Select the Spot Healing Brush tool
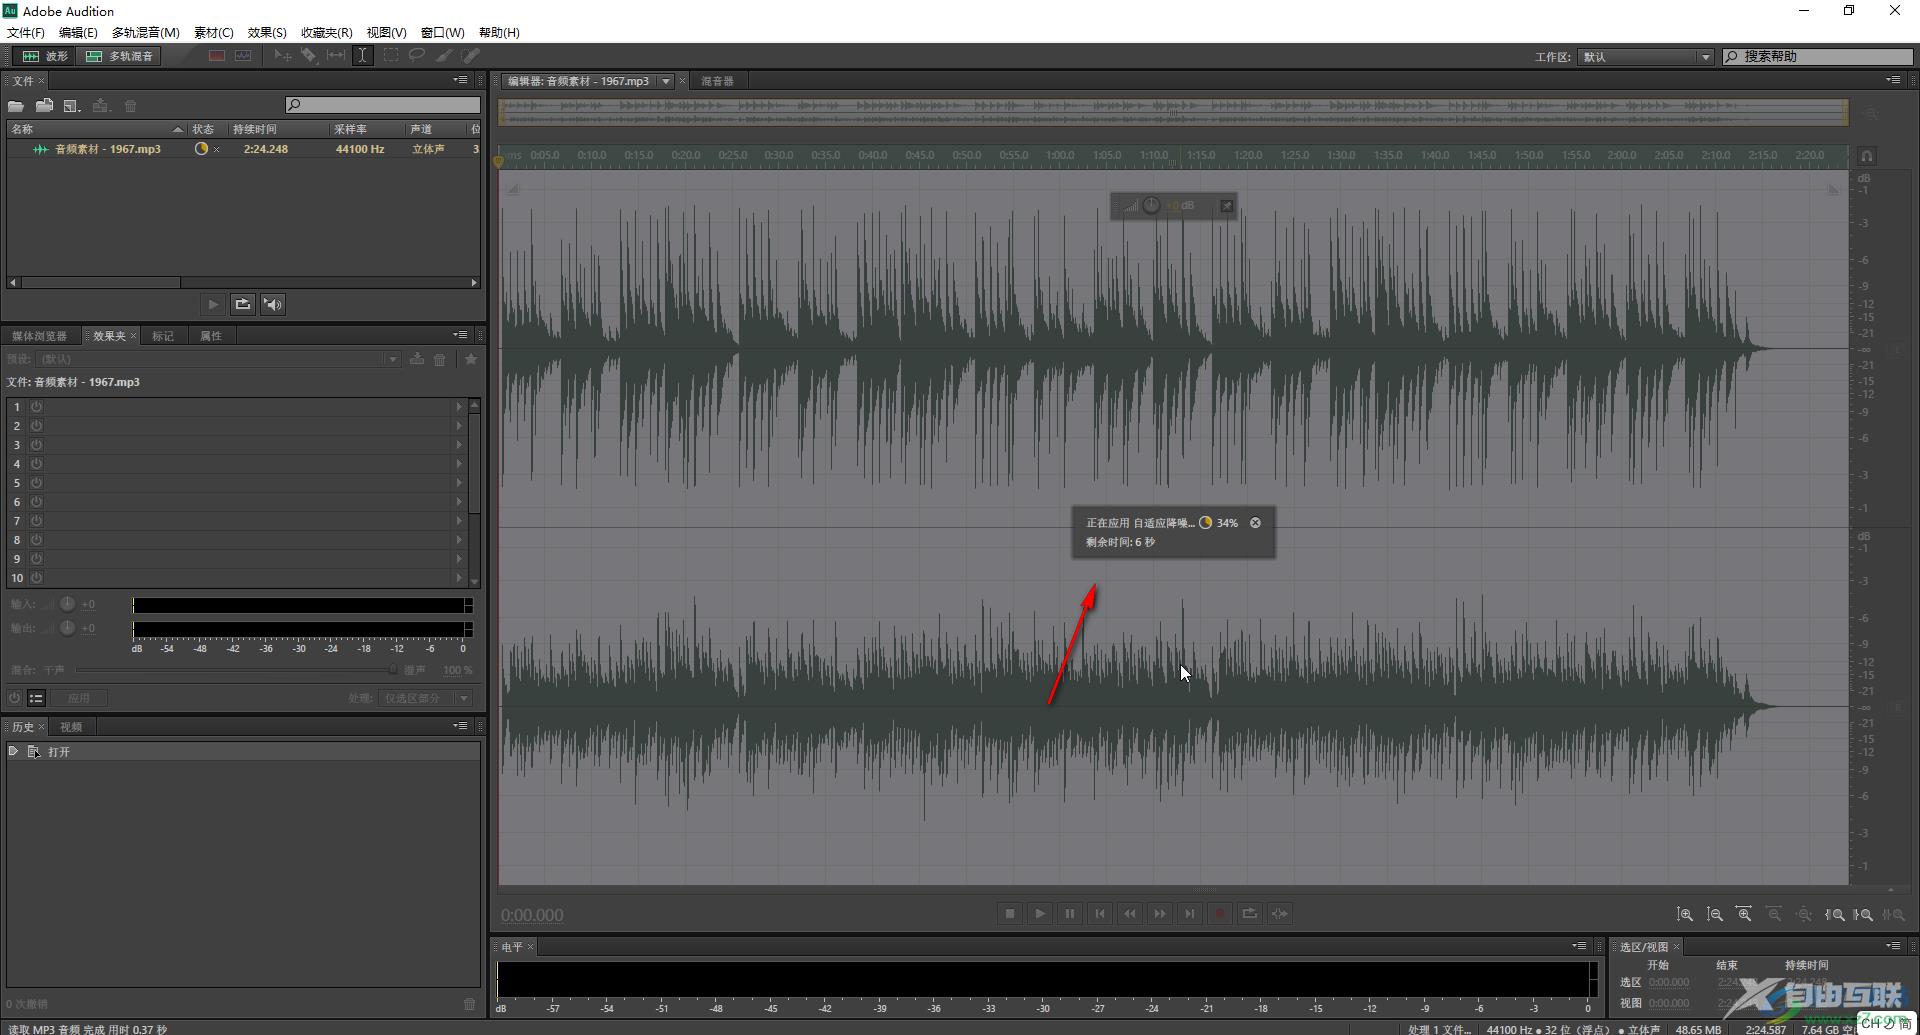This screenshot has height=1035, width=1920. [471, 56]
